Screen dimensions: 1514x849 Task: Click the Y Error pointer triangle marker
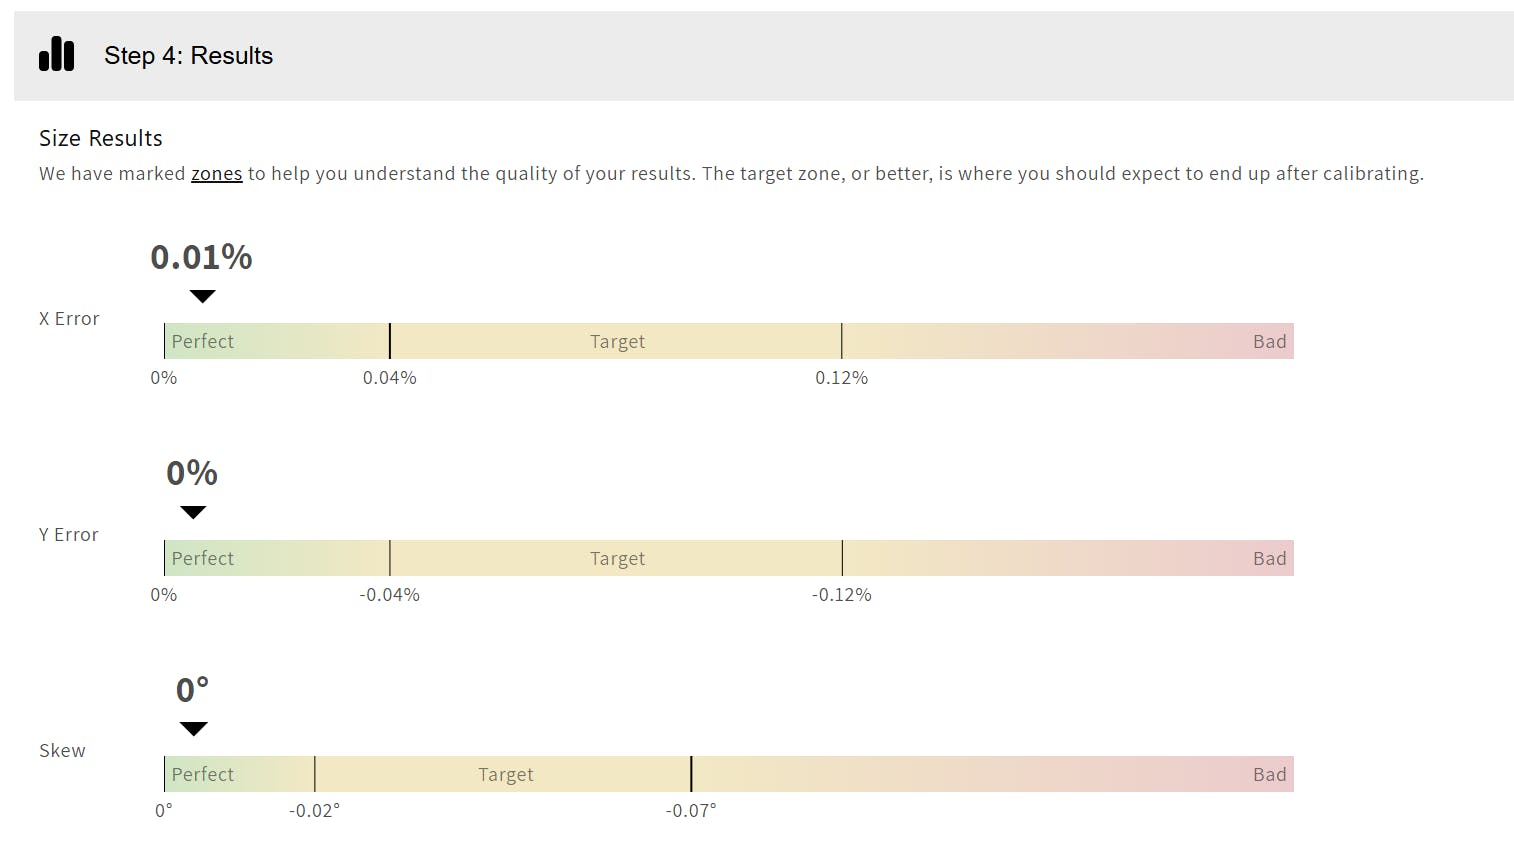(193, 512)
